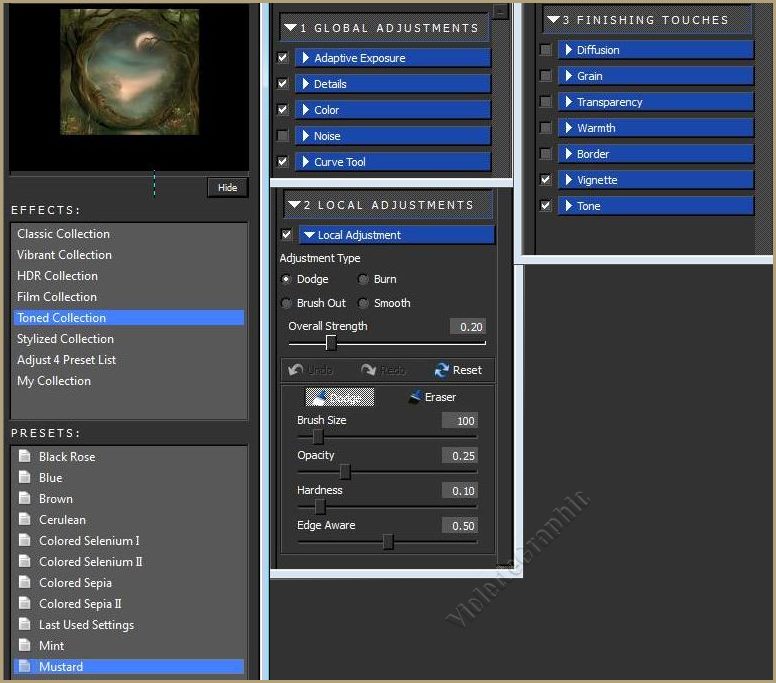Click the Mint preset file icon
This screenshot has height=683, width=776.
tap(25, 646)
